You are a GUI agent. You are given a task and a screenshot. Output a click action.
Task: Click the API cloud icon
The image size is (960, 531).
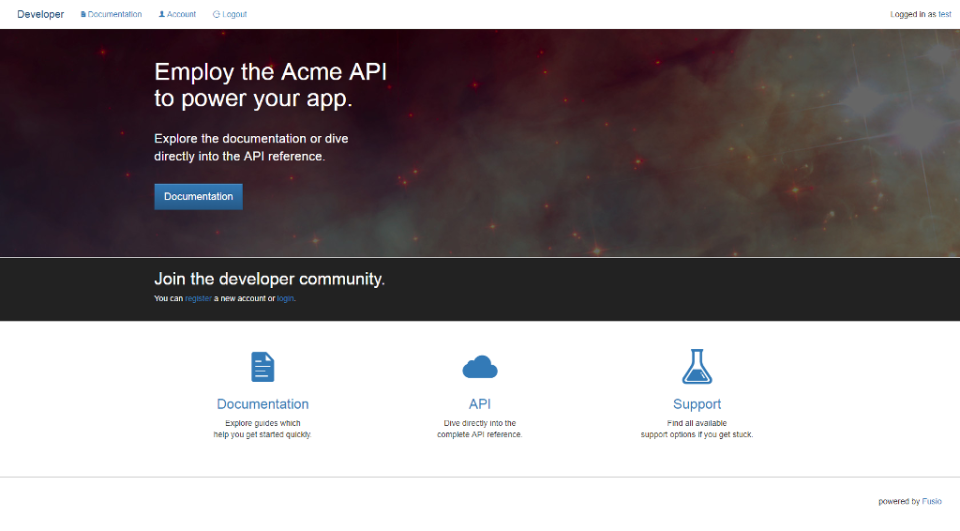click(480, 367)
